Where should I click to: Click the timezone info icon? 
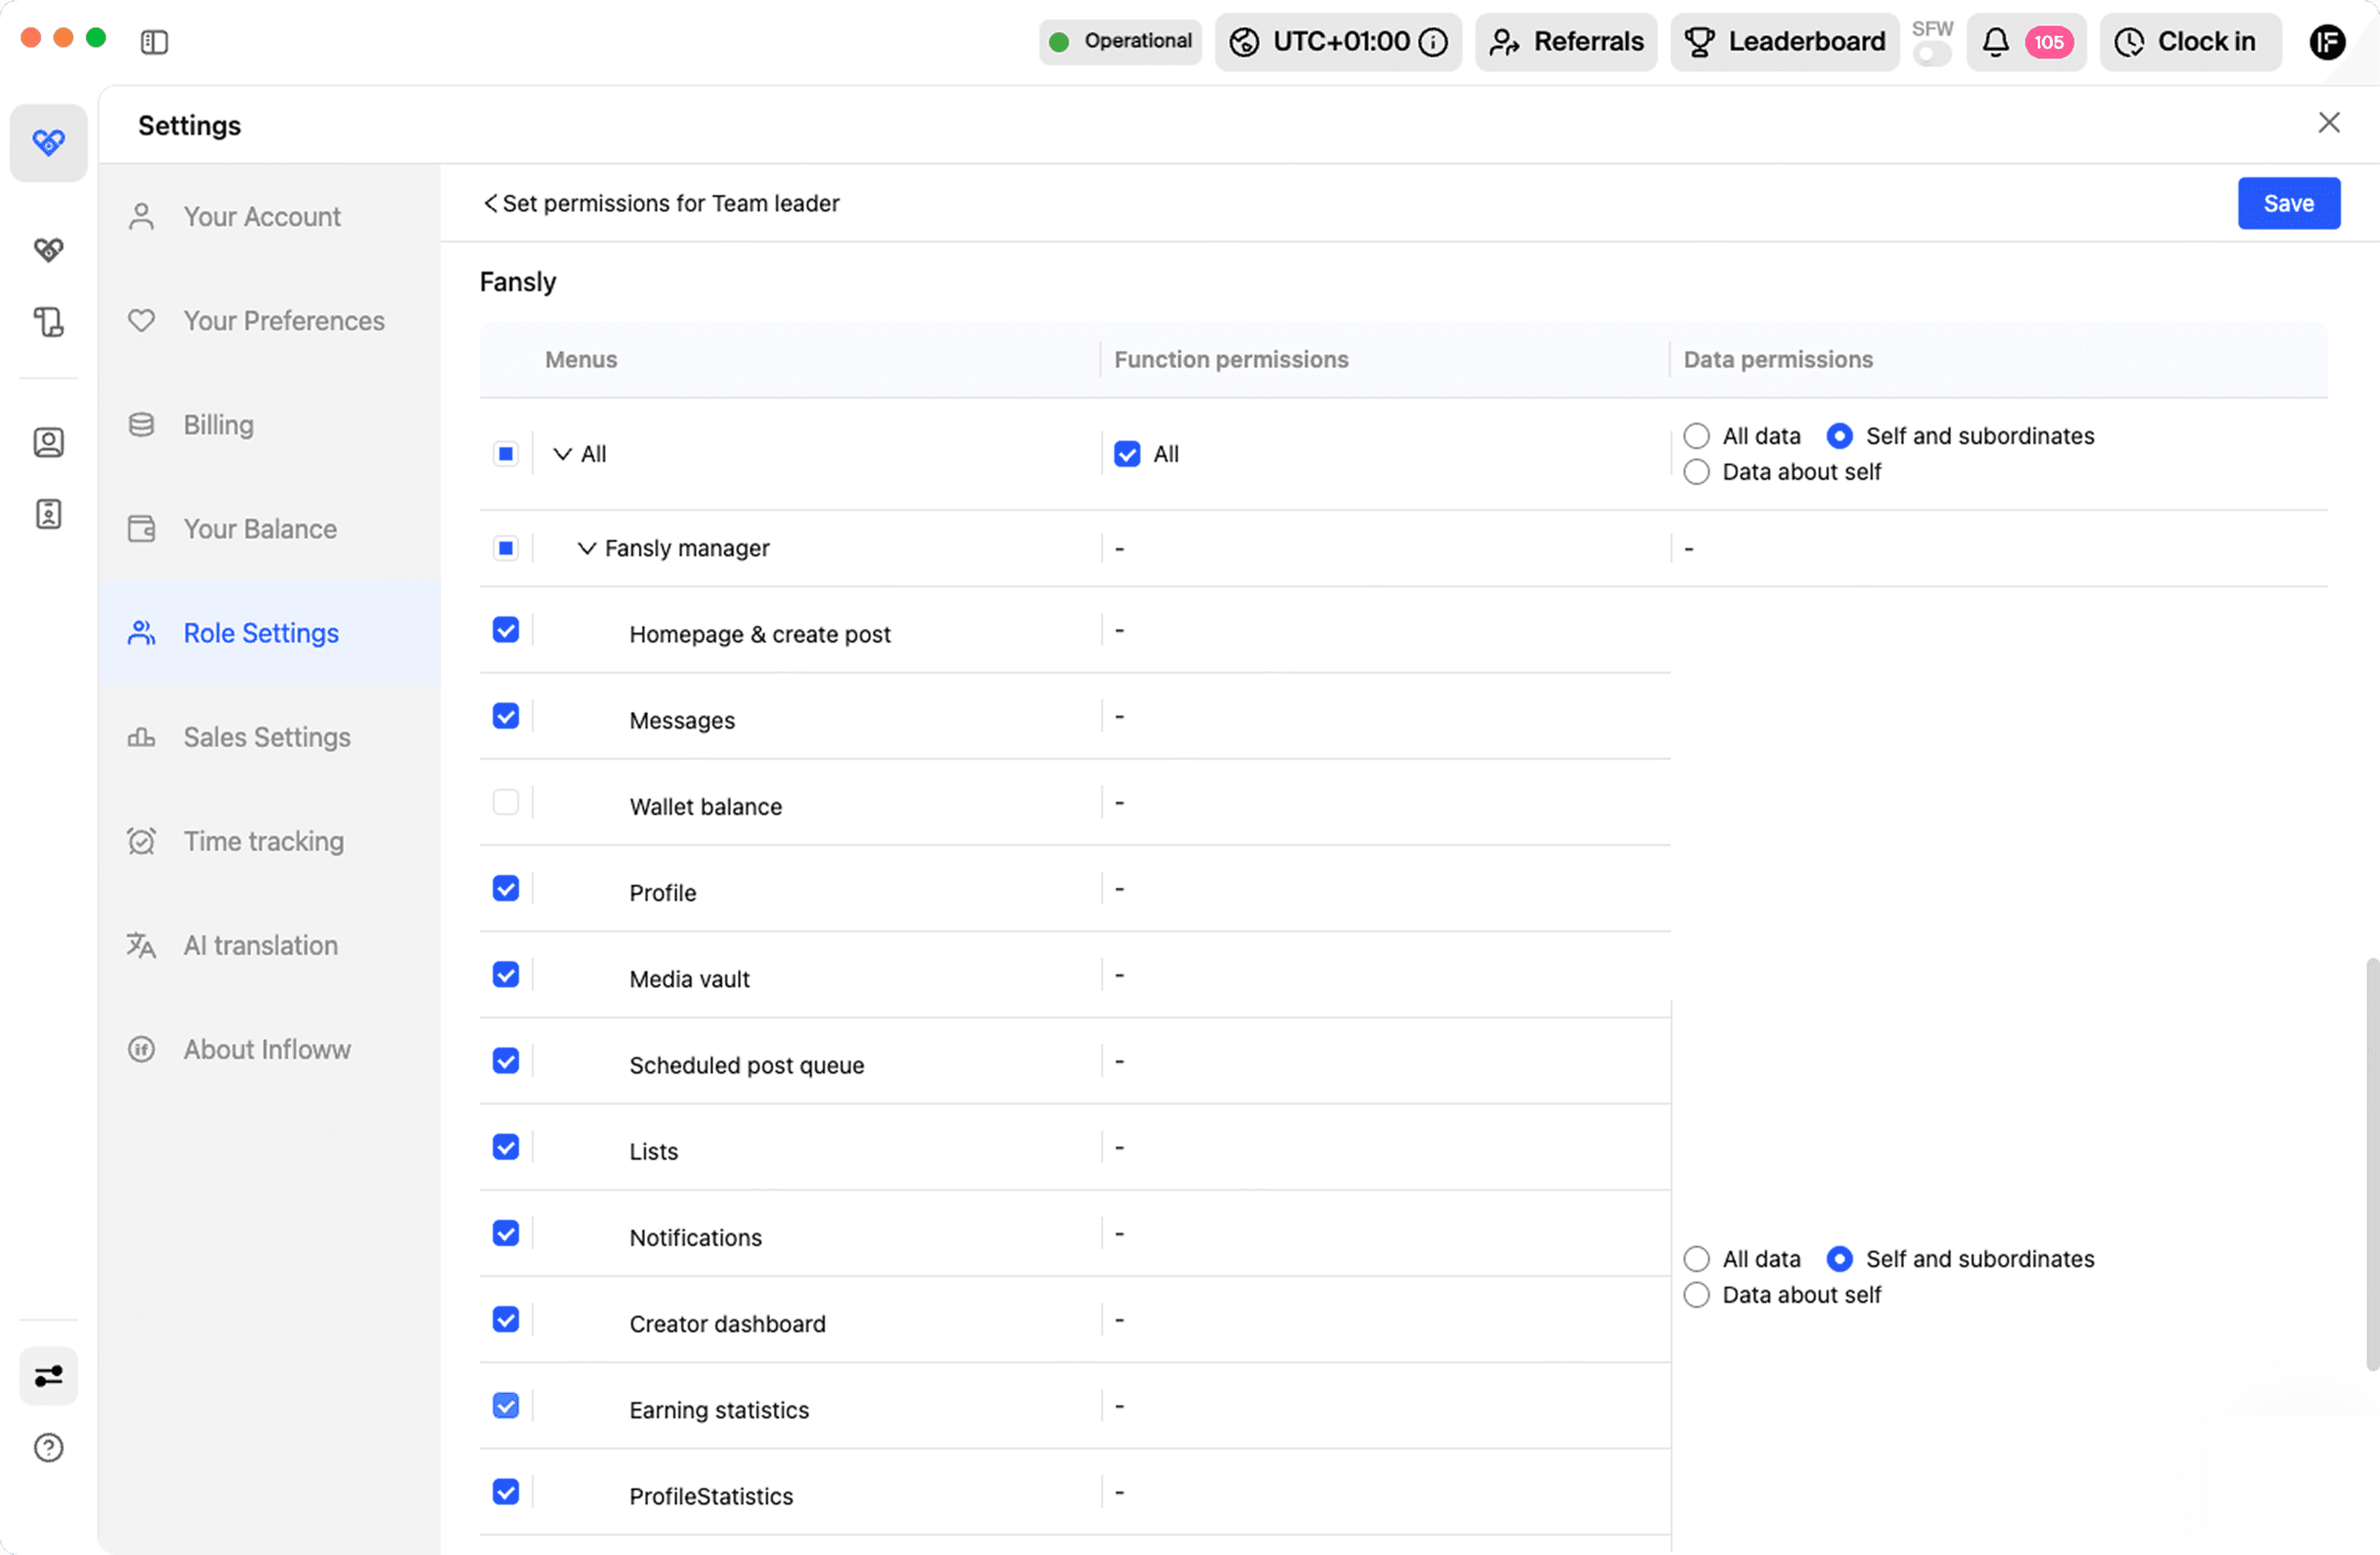[x=1434, y=42]
